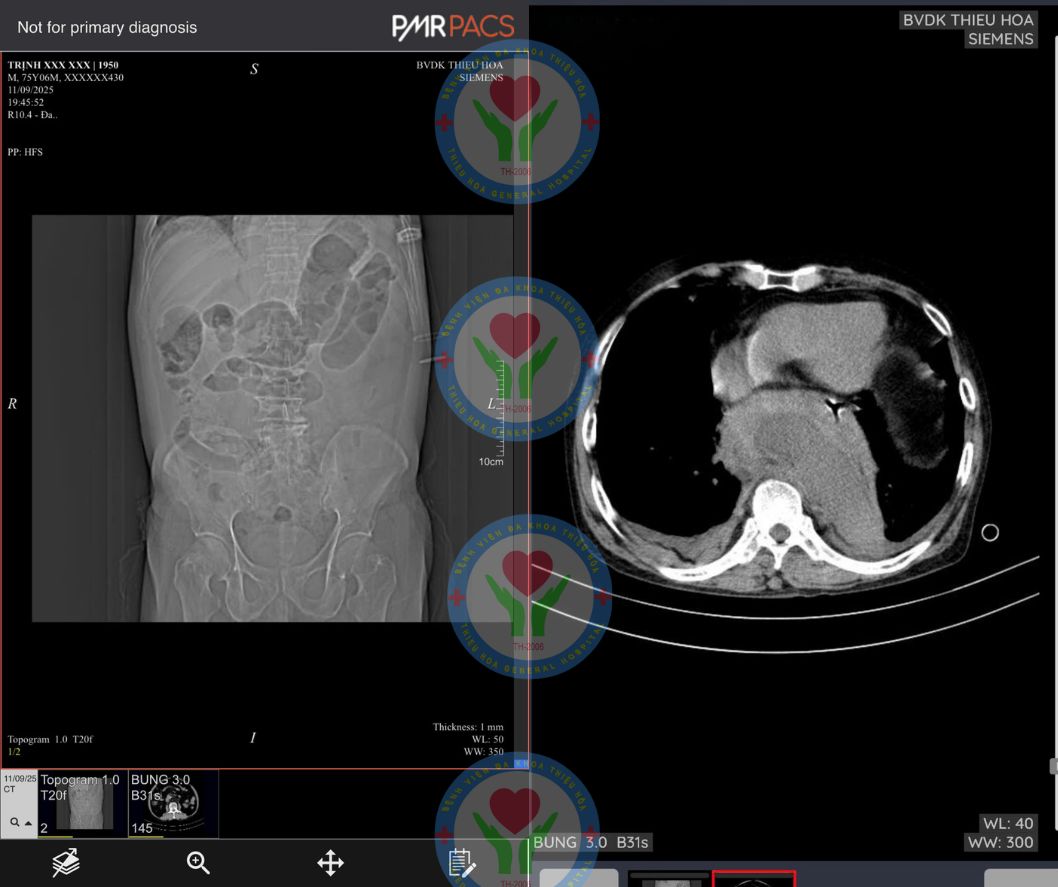Click the 'BUNG 3.0 B31s' axial series label

(x=590, y=842)
